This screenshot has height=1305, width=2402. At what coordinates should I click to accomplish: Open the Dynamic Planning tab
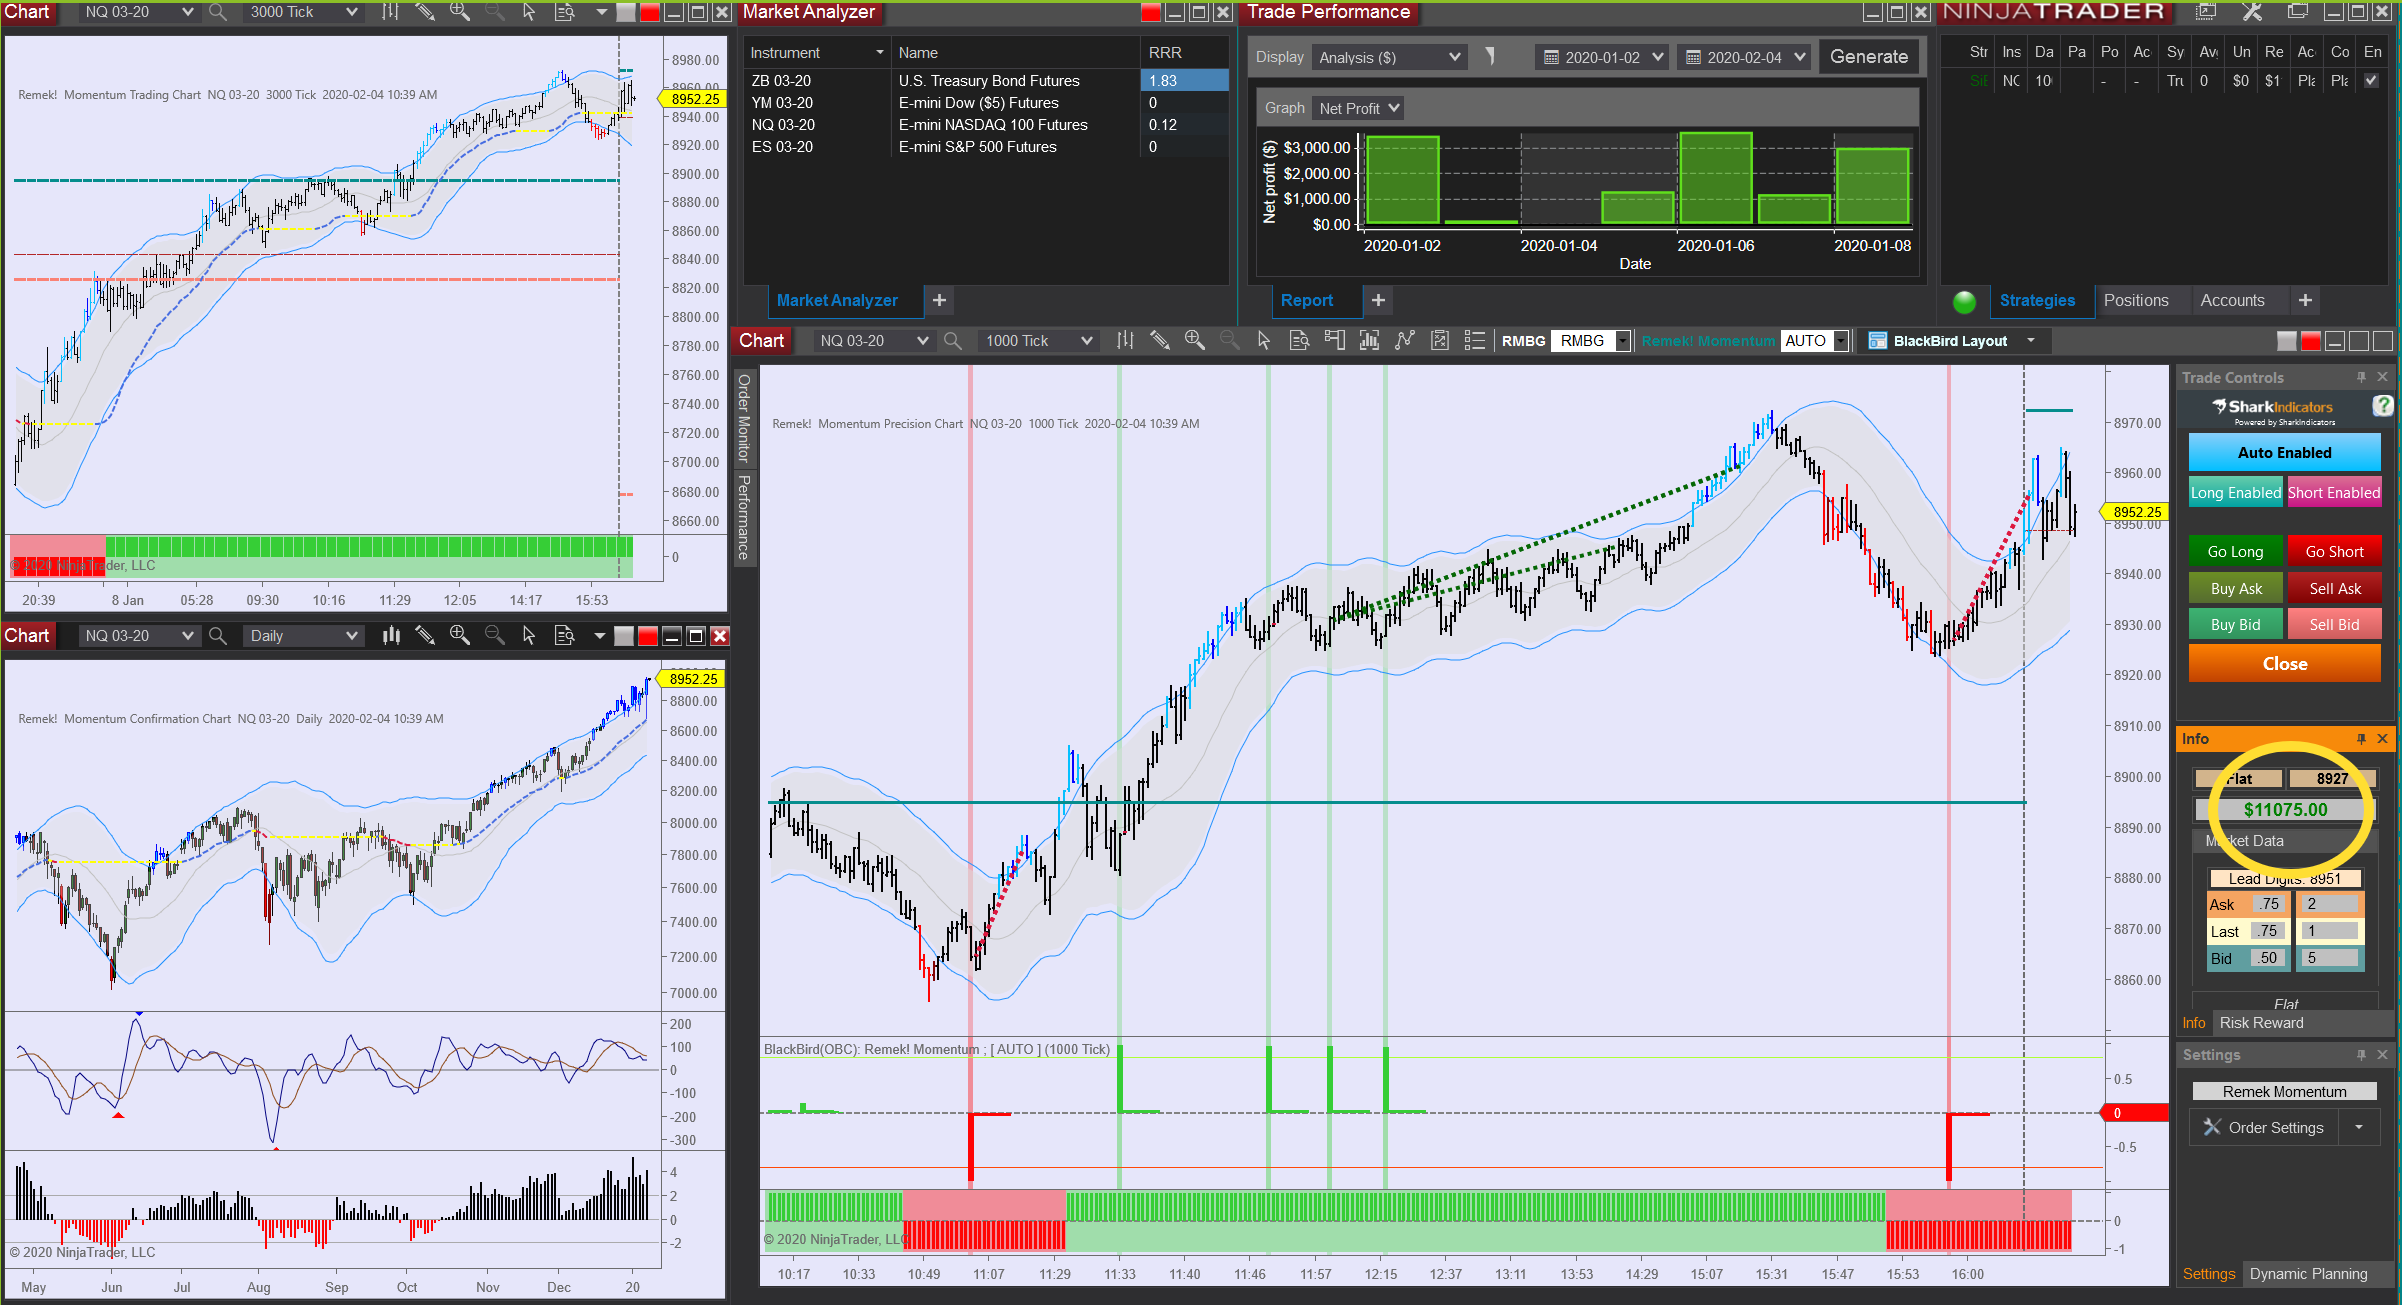click(2308, 1274)
